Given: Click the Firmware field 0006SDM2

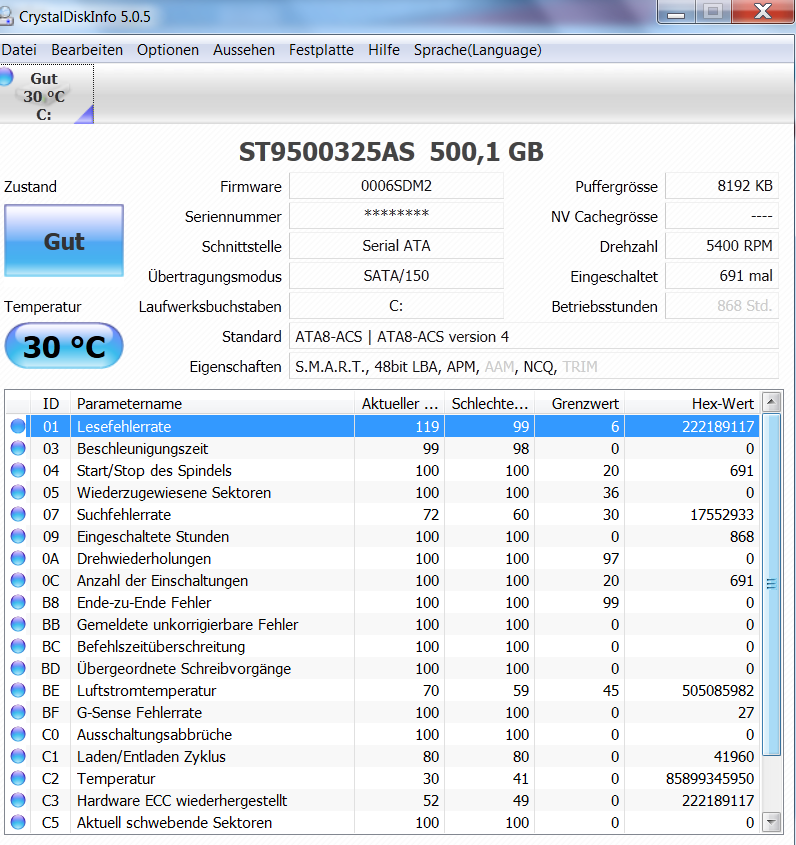Looking at the screenshot, I should click(396, 186).
